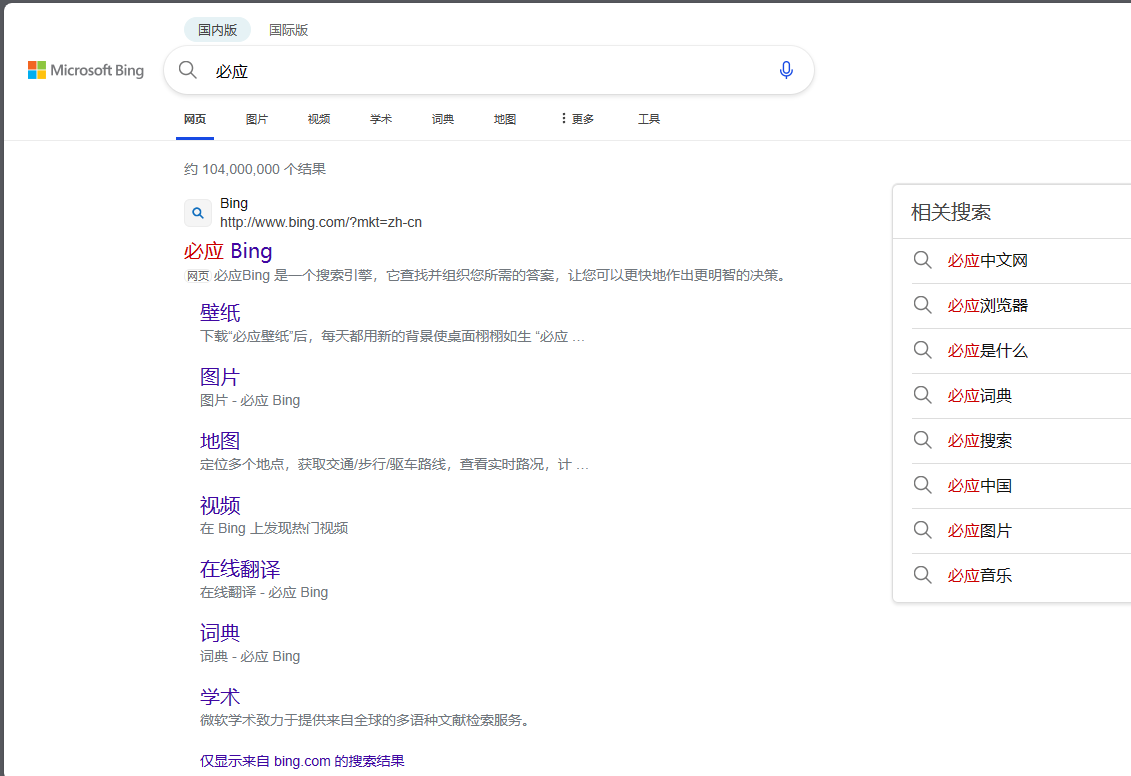The width and height of the screenshot is (1131, 776).
Task: Focus the search input containing 必应
Action: pos(490,71)
